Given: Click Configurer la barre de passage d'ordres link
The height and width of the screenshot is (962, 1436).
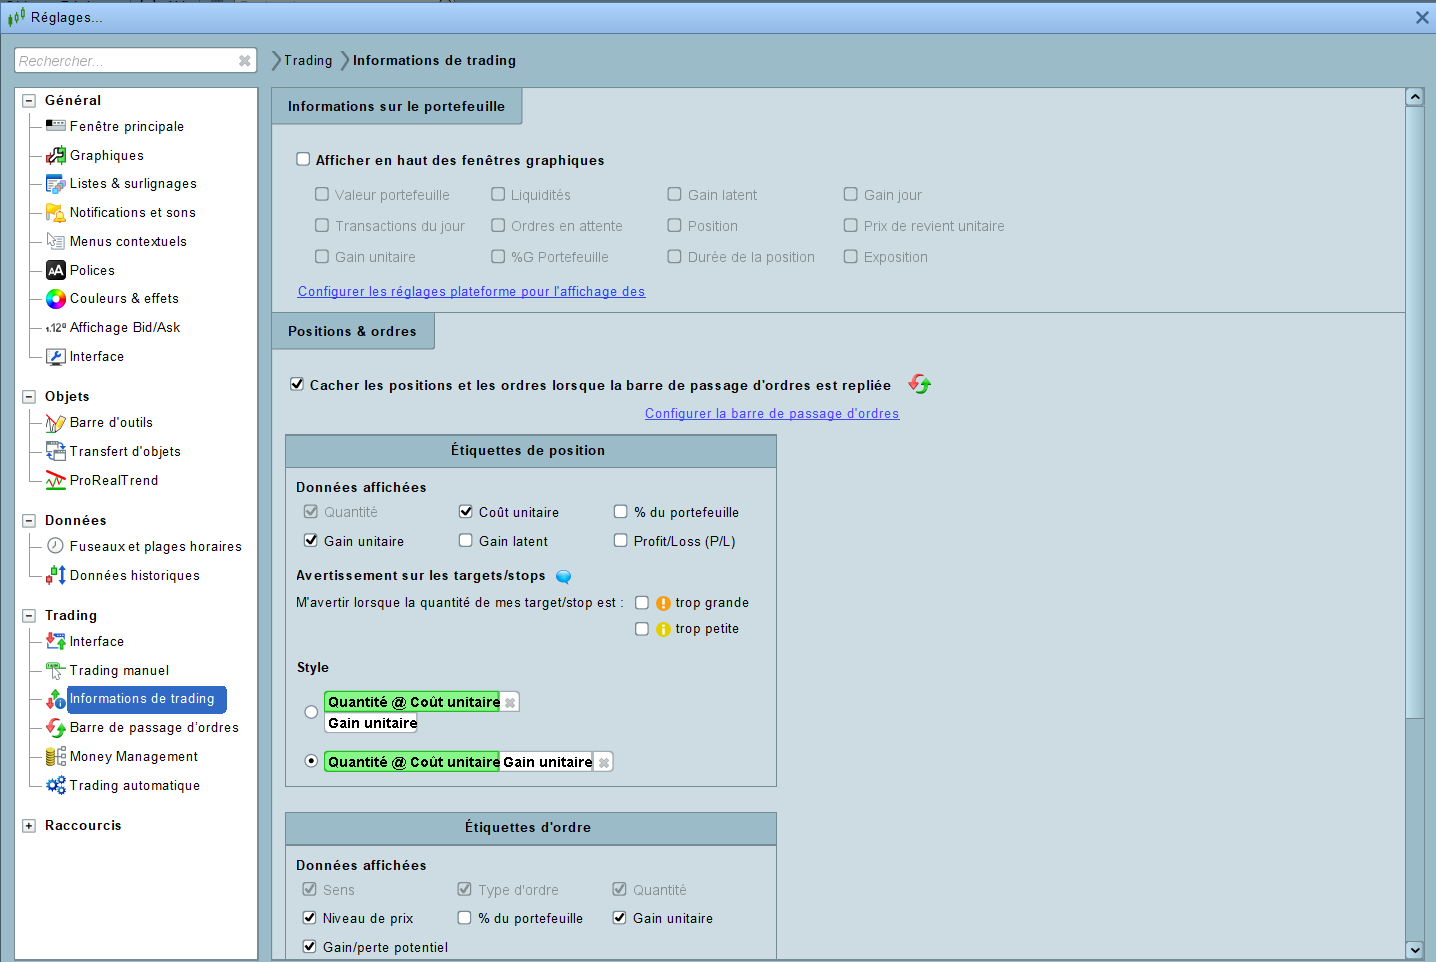Looking at the screenshot, I should pyautogui.click(x=772, y=413).
